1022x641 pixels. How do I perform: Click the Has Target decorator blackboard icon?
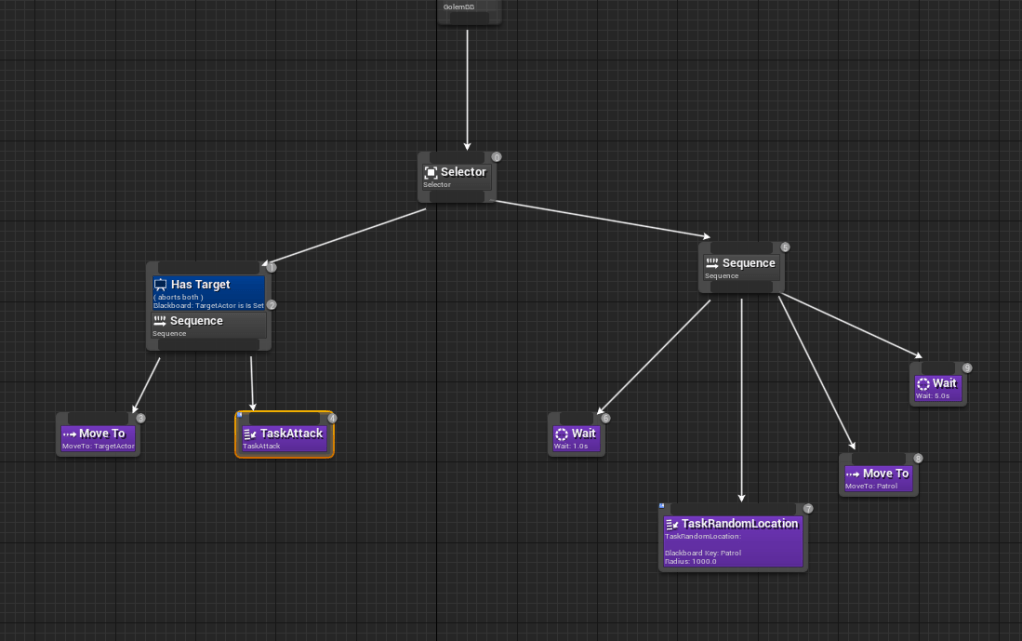click(x=161, y=285)
